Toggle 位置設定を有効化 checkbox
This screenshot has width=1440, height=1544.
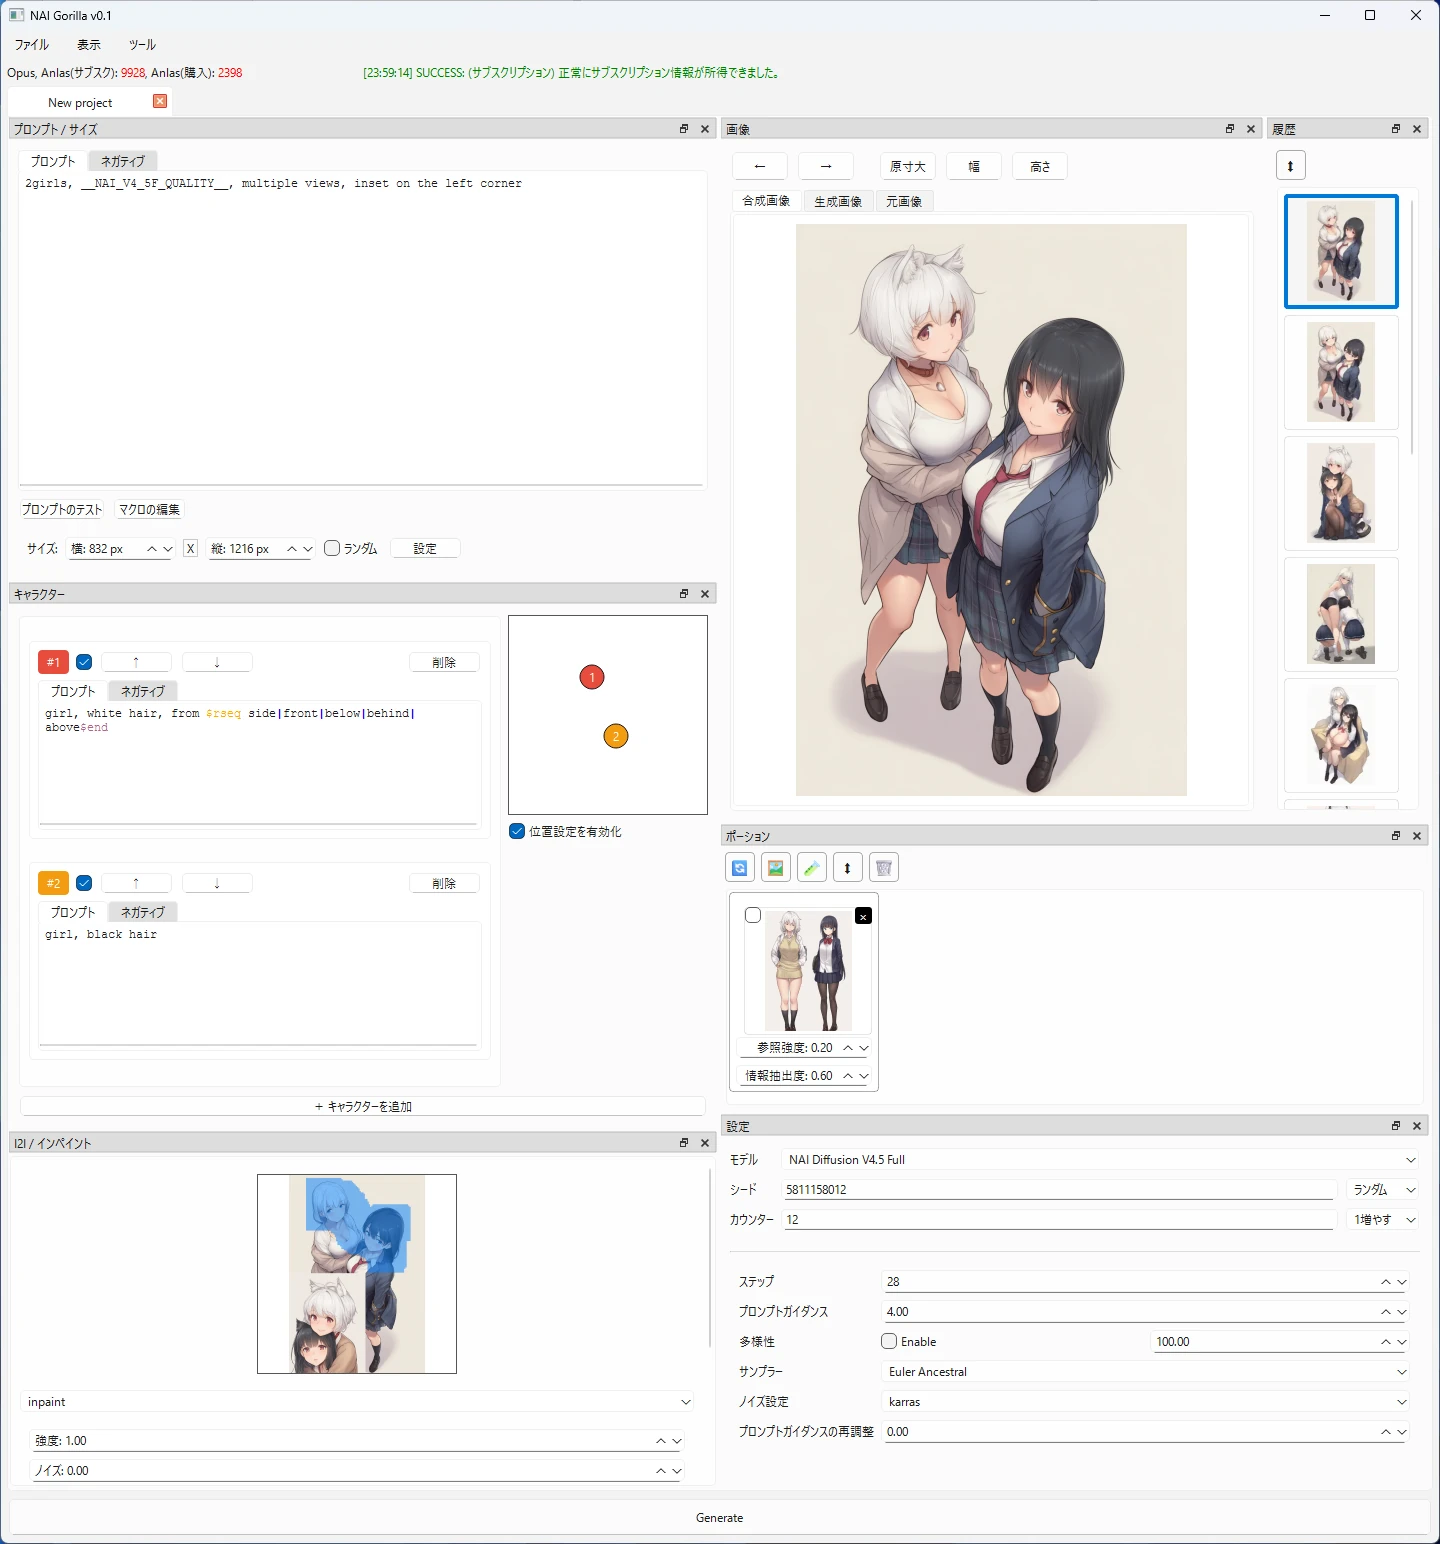coord(517,831)
